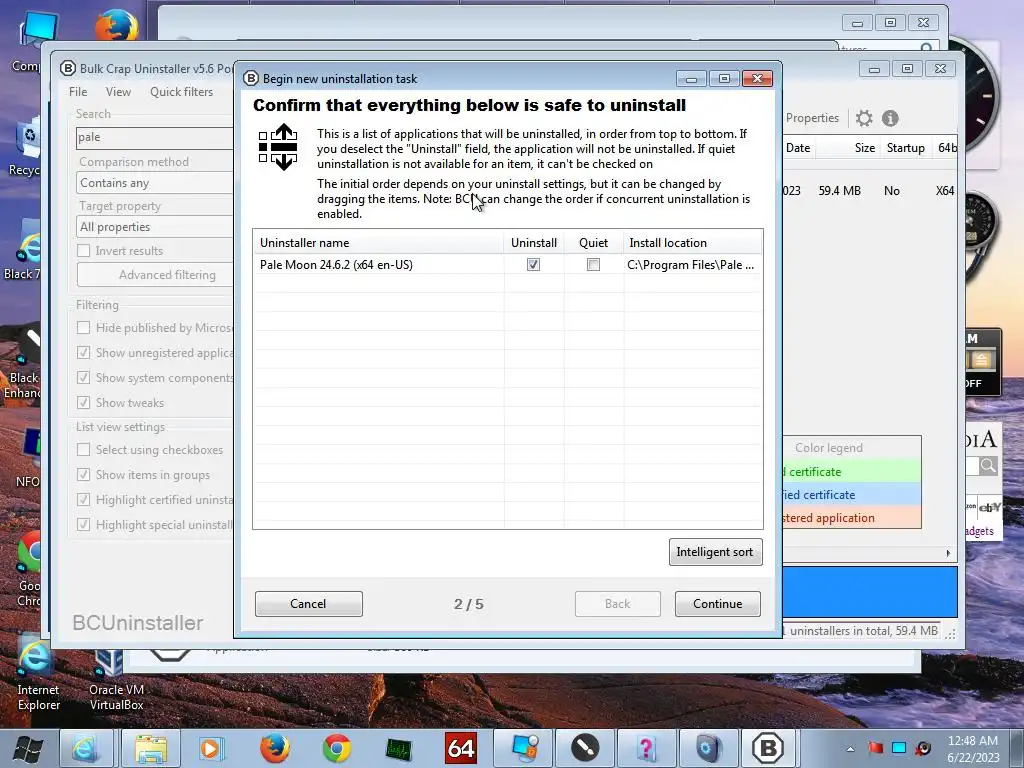The width and height of the screenshot is (1024, 768).
Task: Open the Quick filters menu
Action: click(x=182, y=92)
